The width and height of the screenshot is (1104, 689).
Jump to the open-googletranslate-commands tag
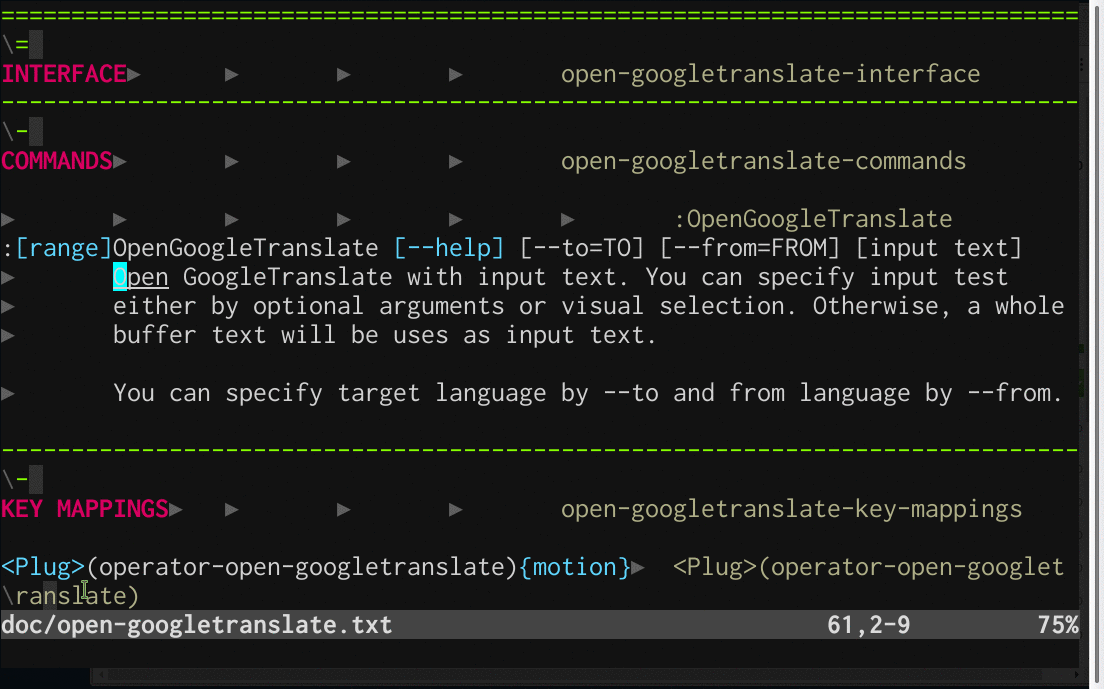(763, 161)
